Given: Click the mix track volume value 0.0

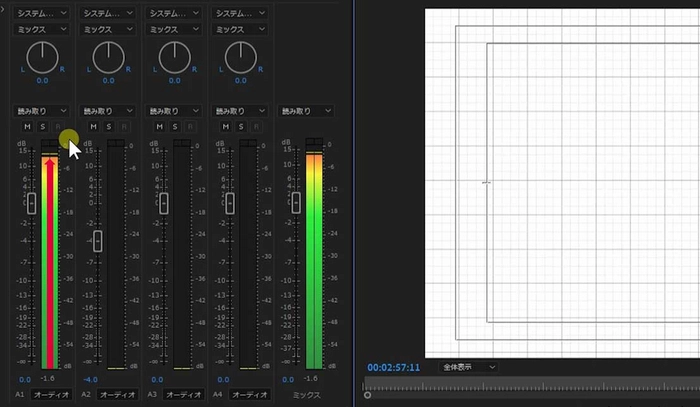Looking at the screenshot, I should (288, 380).
